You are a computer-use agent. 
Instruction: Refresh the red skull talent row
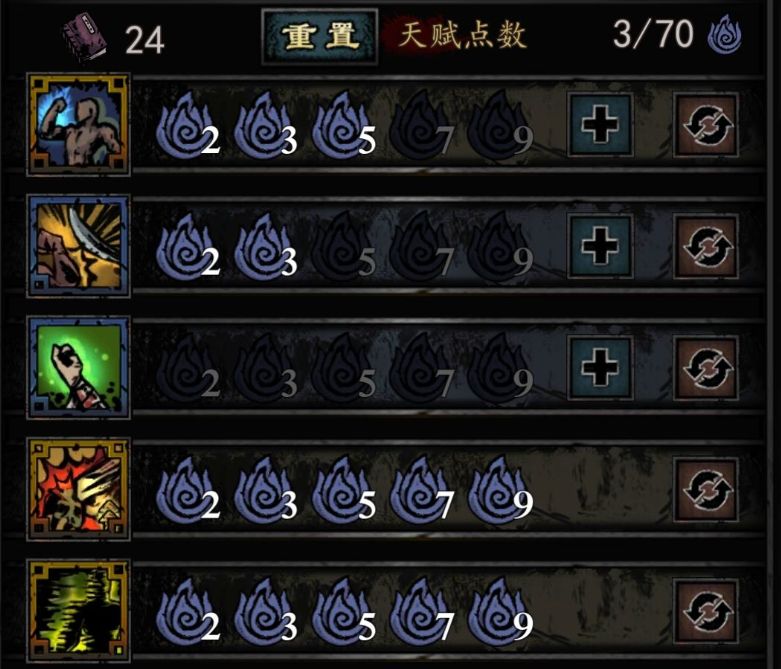point(706,490)
